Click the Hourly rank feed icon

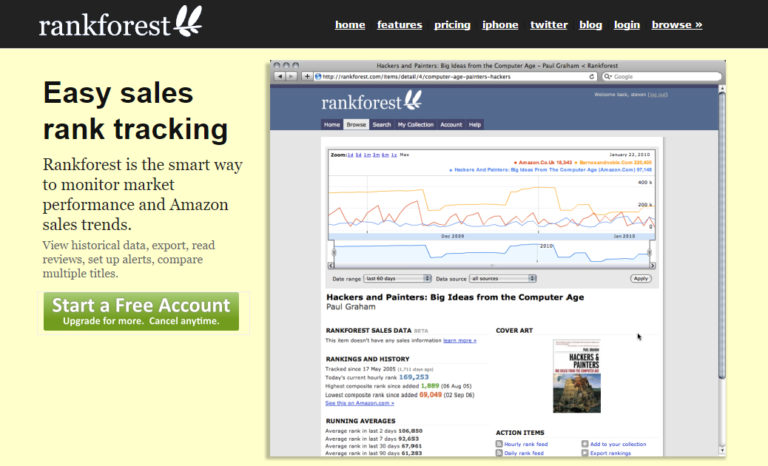coord(499,444)
